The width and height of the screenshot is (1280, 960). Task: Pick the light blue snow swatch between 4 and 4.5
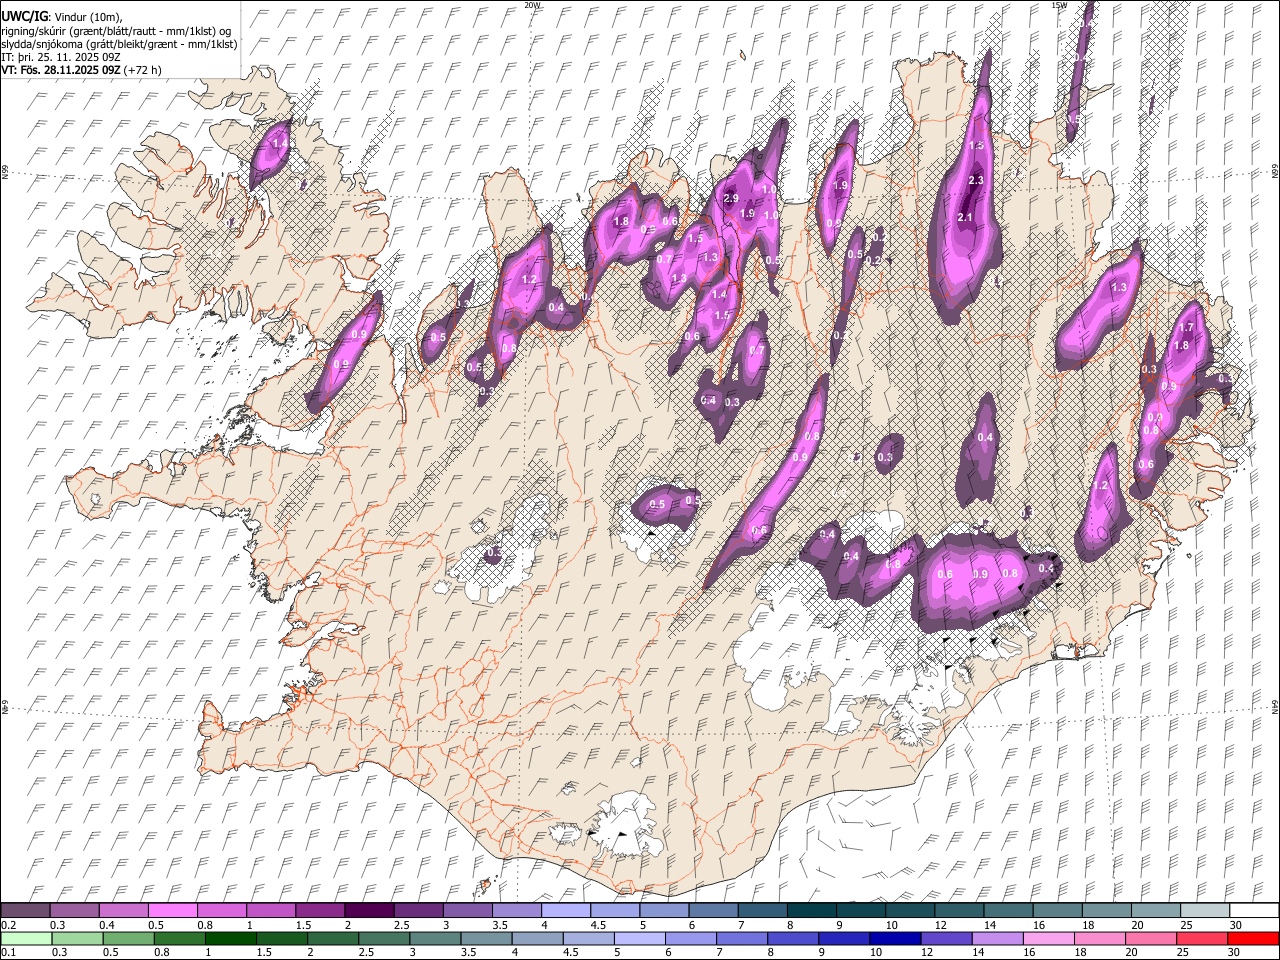(566, 910)
